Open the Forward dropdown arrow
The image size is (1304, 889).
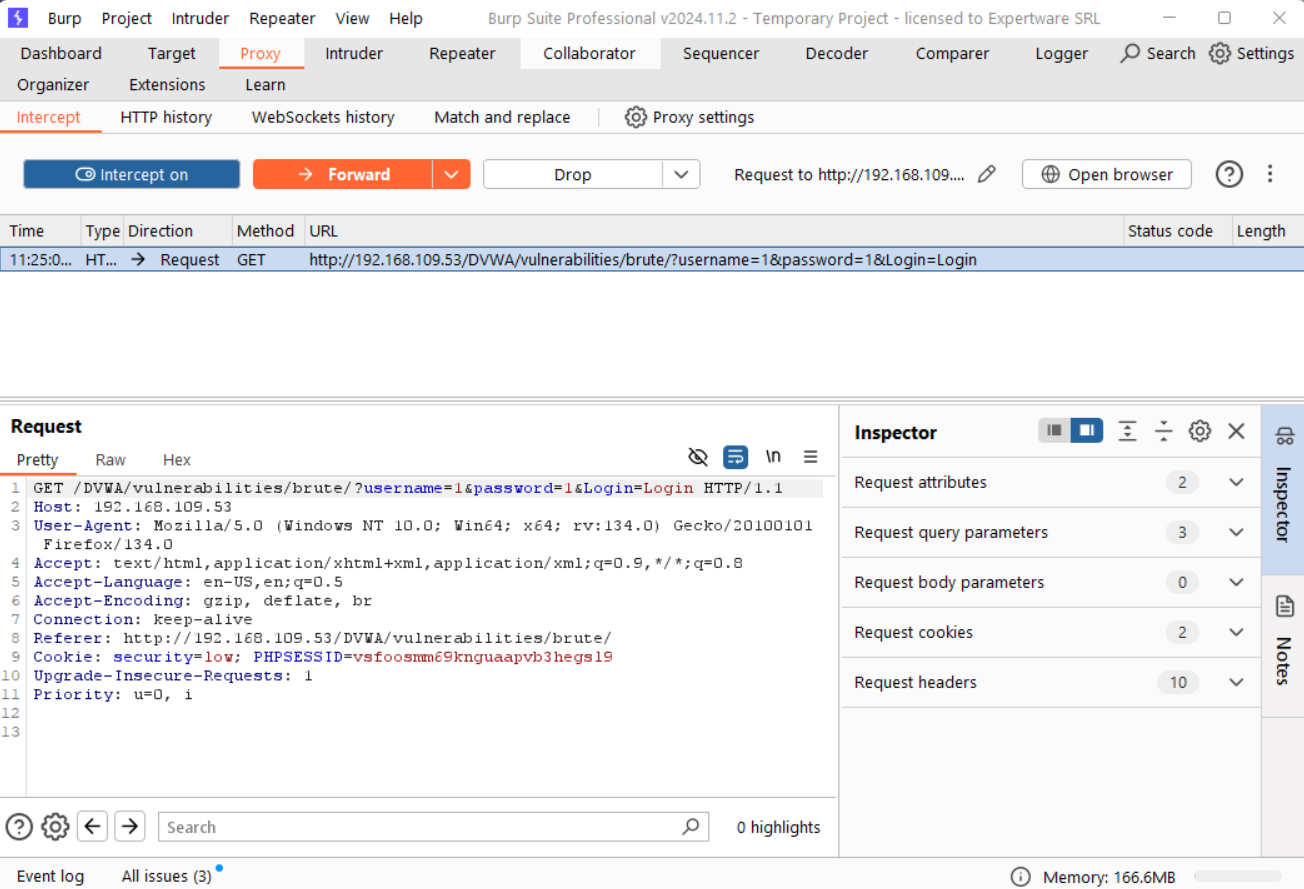pyautogui.click(x=451, y=174)
